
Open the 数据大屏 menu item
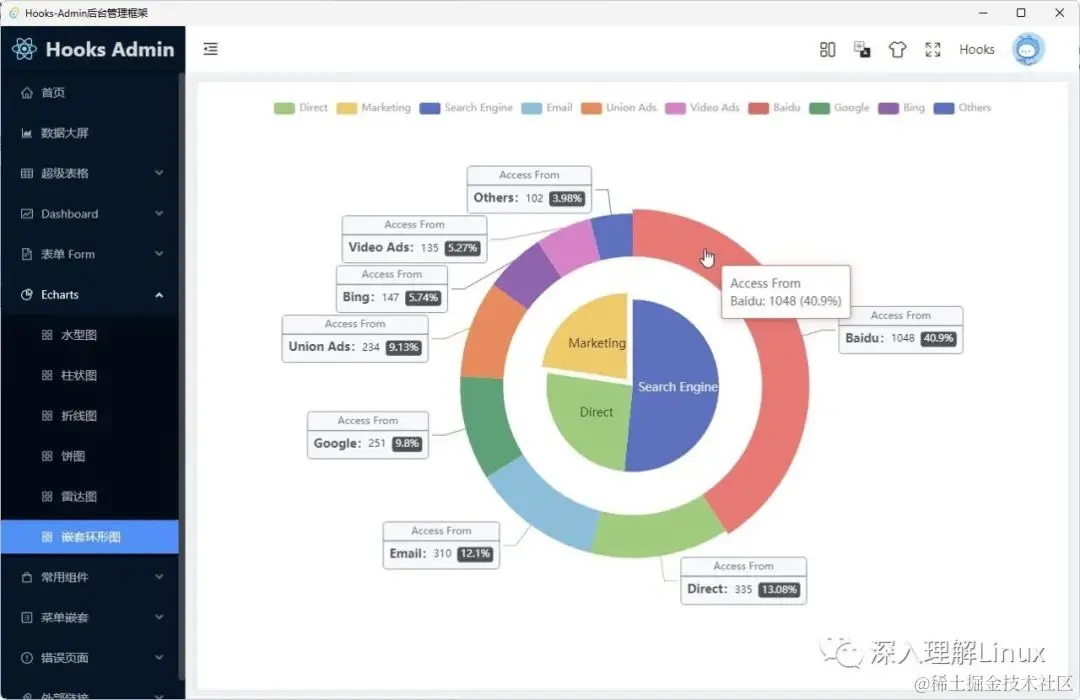[90, 133]
